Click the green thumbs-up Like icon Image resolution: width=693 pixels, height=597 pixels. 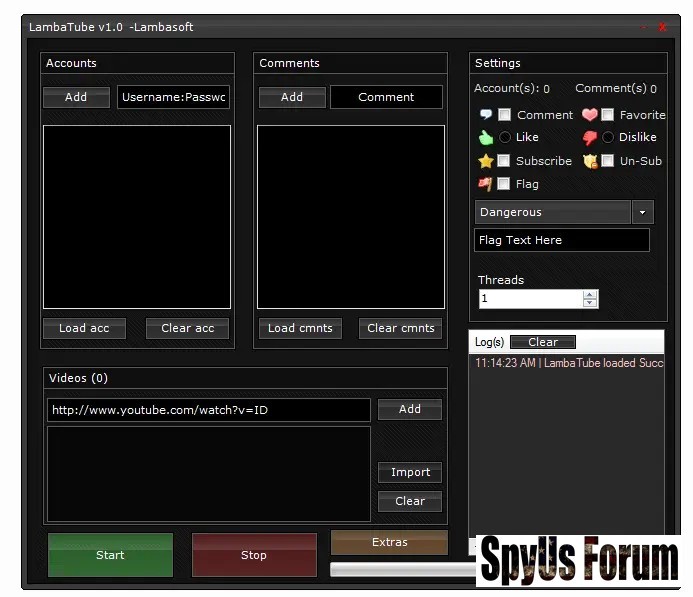[486, 138]
